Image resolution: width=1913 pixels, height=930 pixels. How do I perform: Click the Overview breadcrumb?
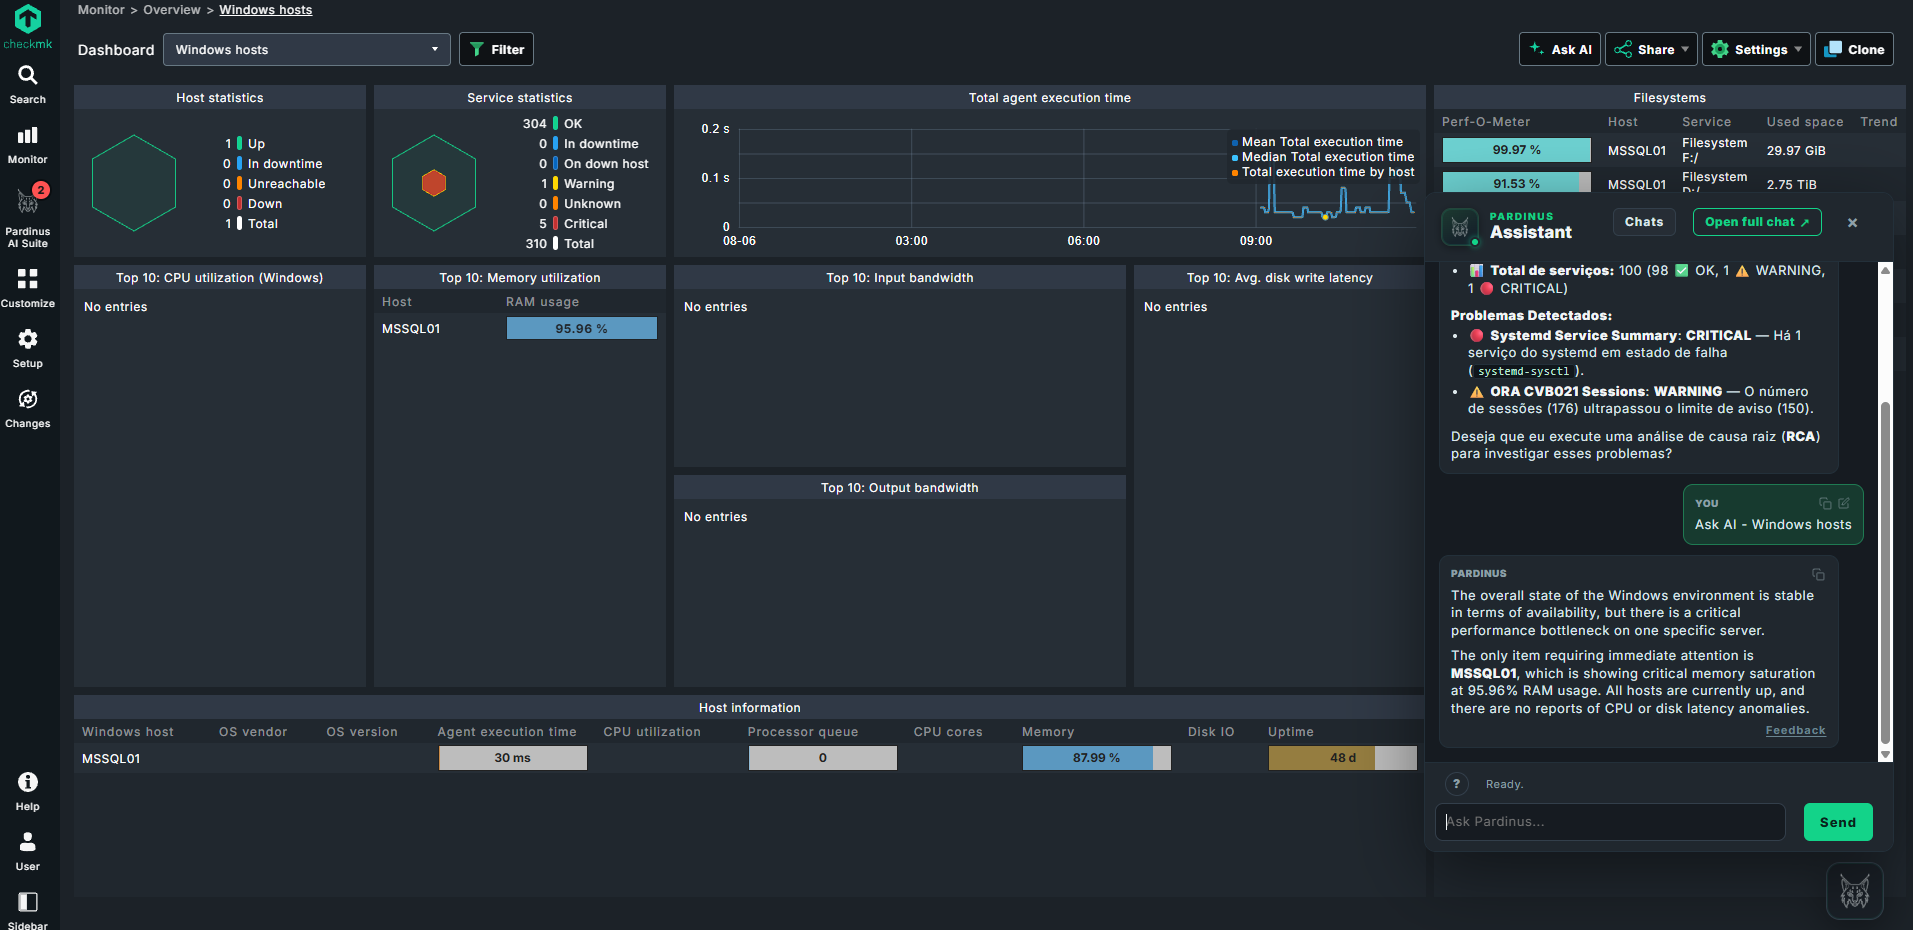(x=172, y=10)
